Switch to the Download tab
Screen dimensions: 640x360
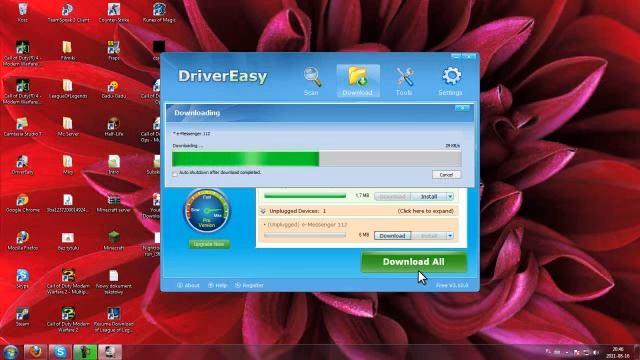pyautogui.click(x=358, y=81)
